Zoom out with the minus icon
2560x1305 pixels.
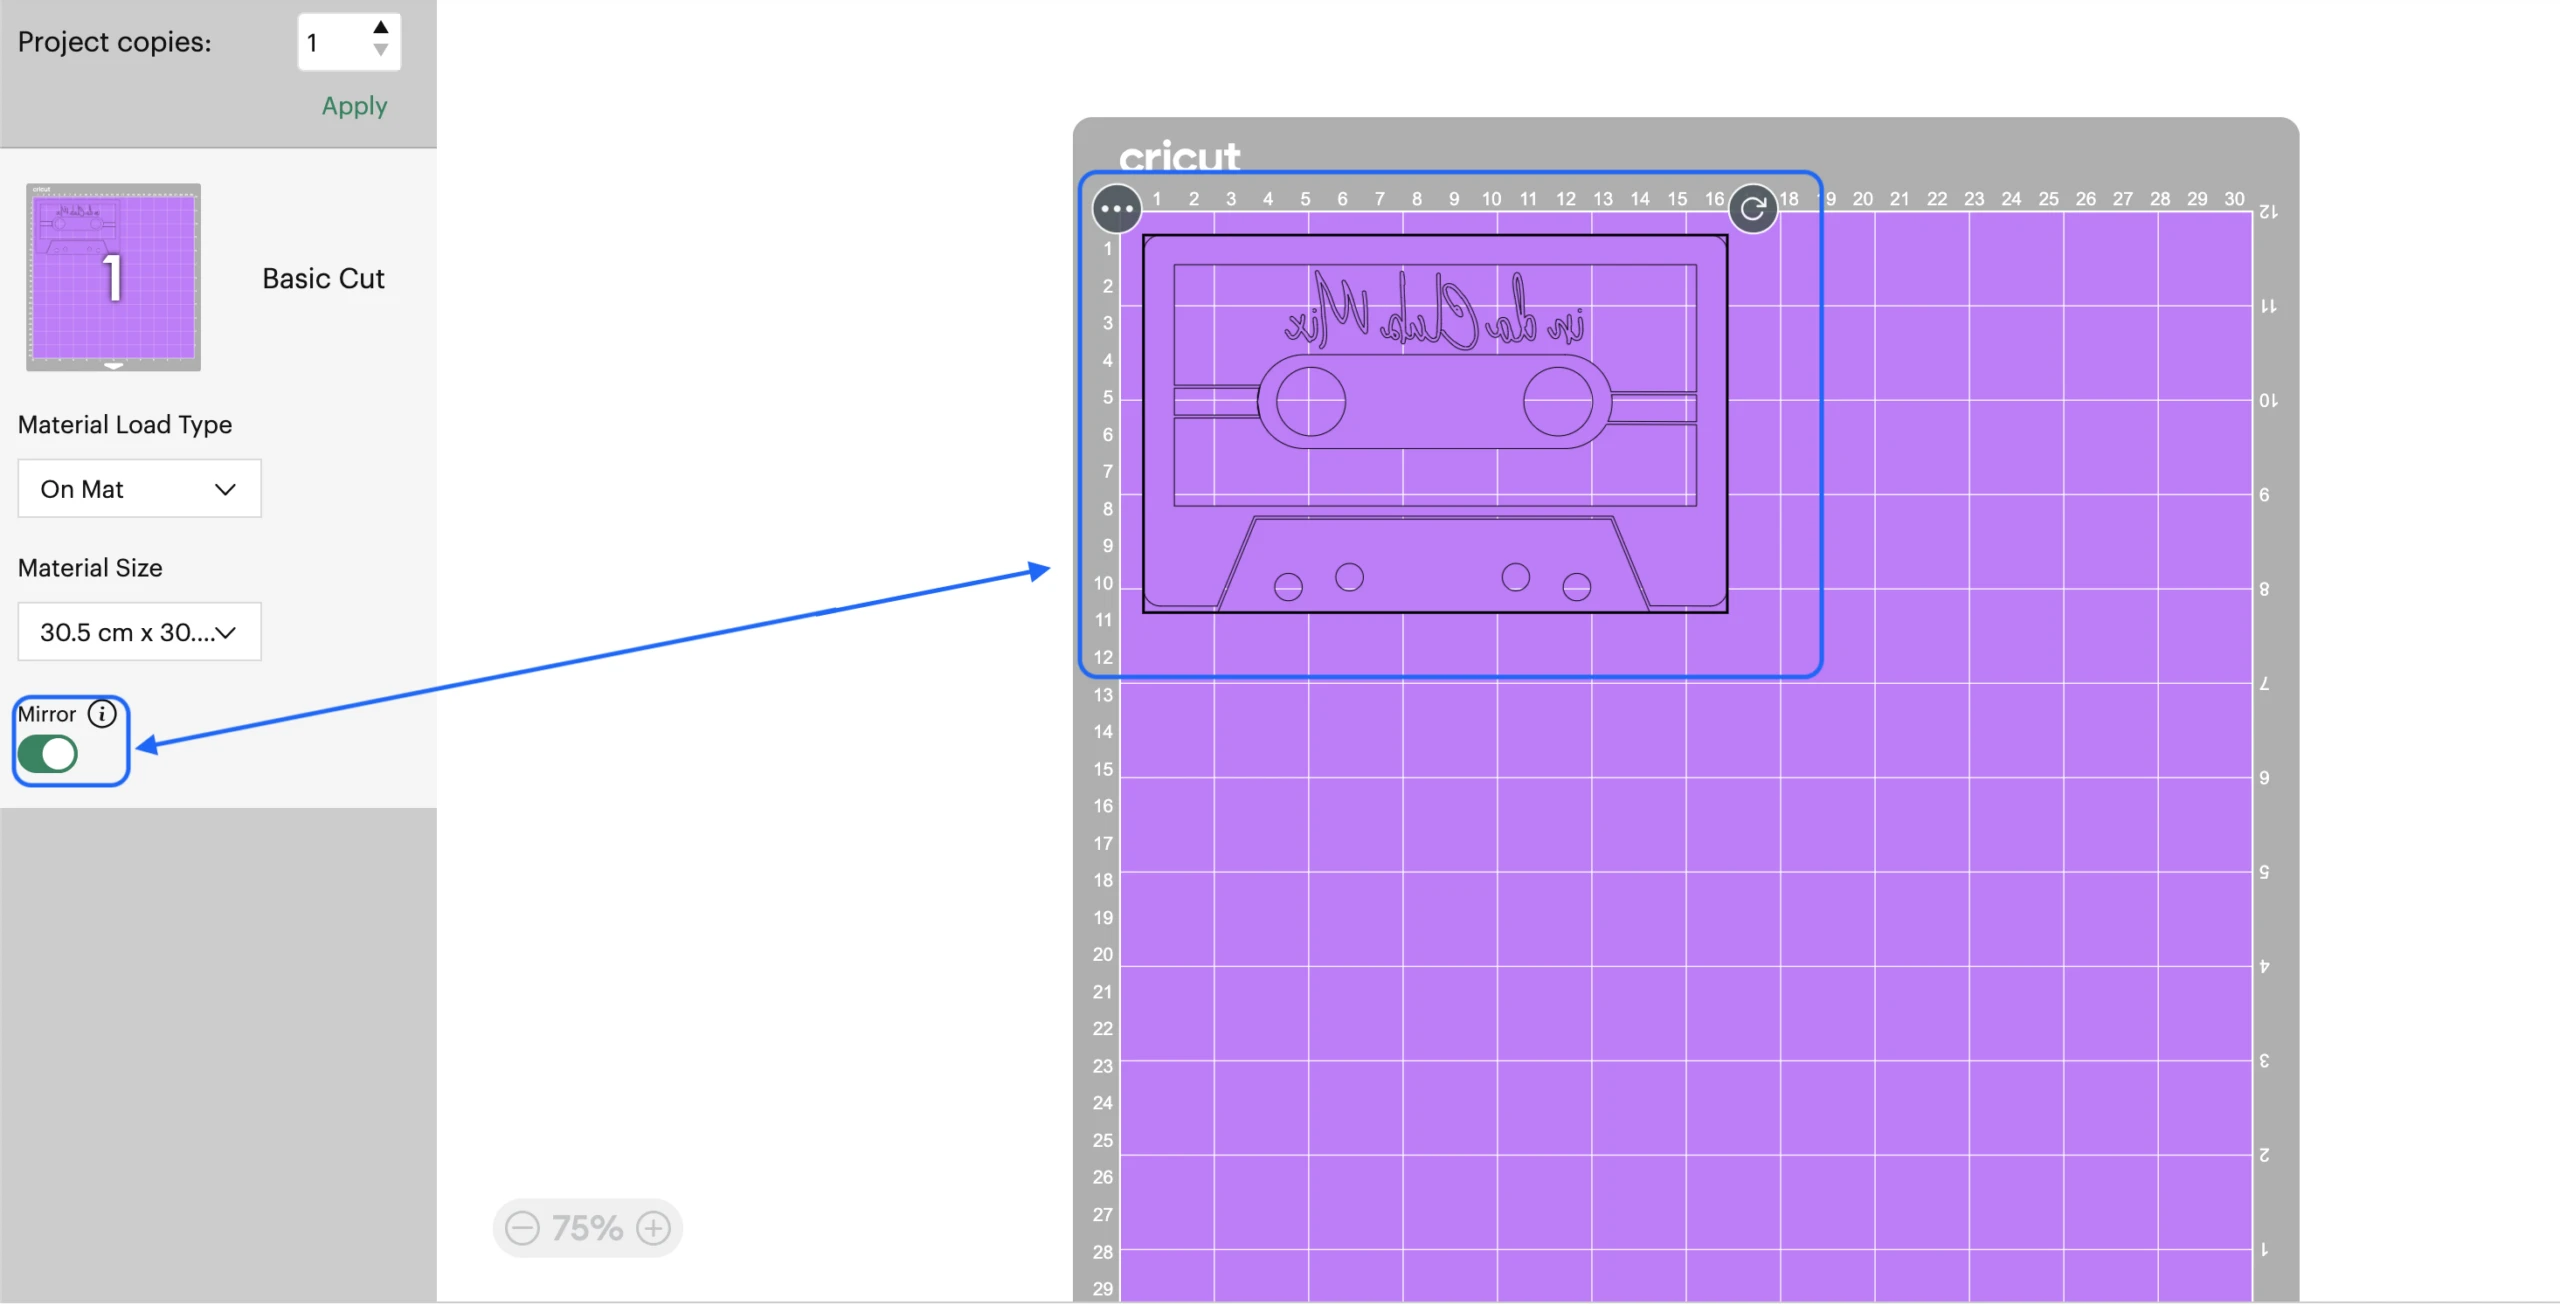point(522,1228)
